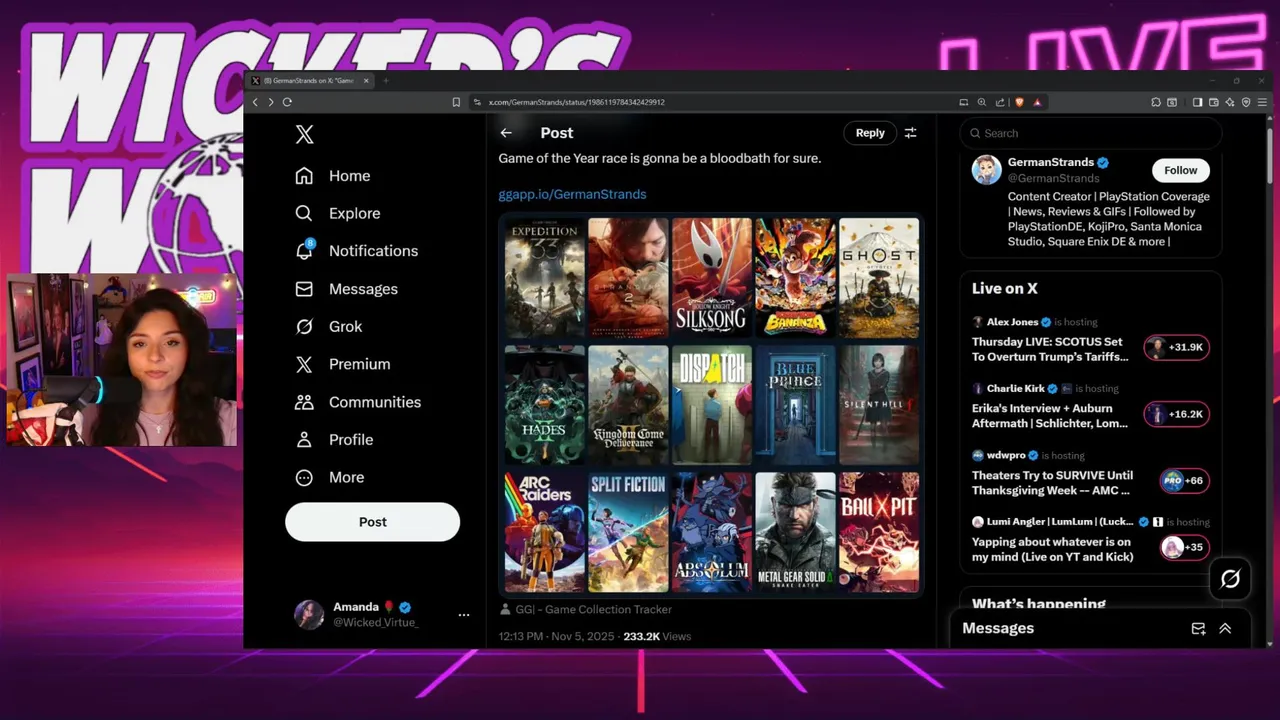Select the GermanStrands browser tab
This screenshot has width=1280, height=720.
(308, 81)
